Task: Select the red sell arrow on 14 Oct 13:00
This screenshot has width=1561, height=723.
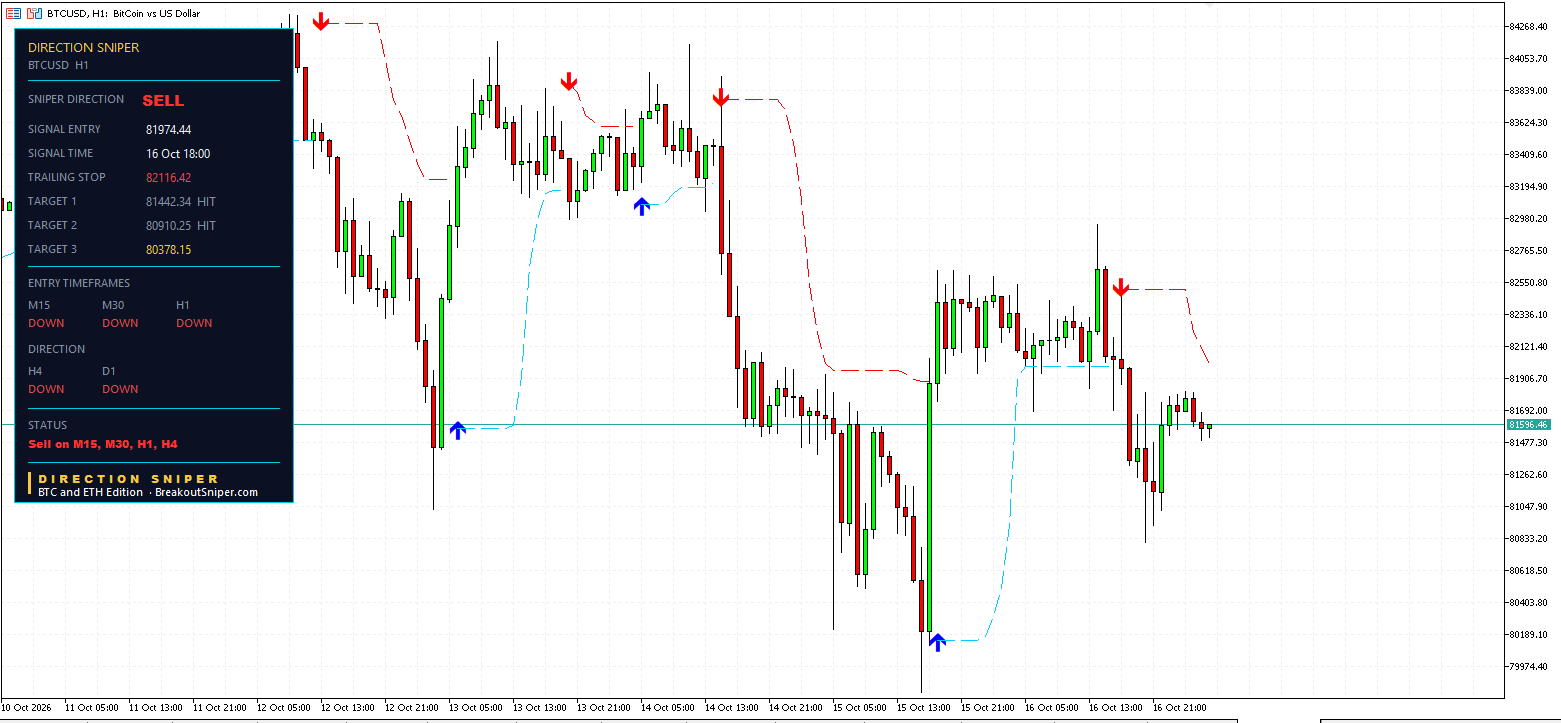Action: pos(721,97)
